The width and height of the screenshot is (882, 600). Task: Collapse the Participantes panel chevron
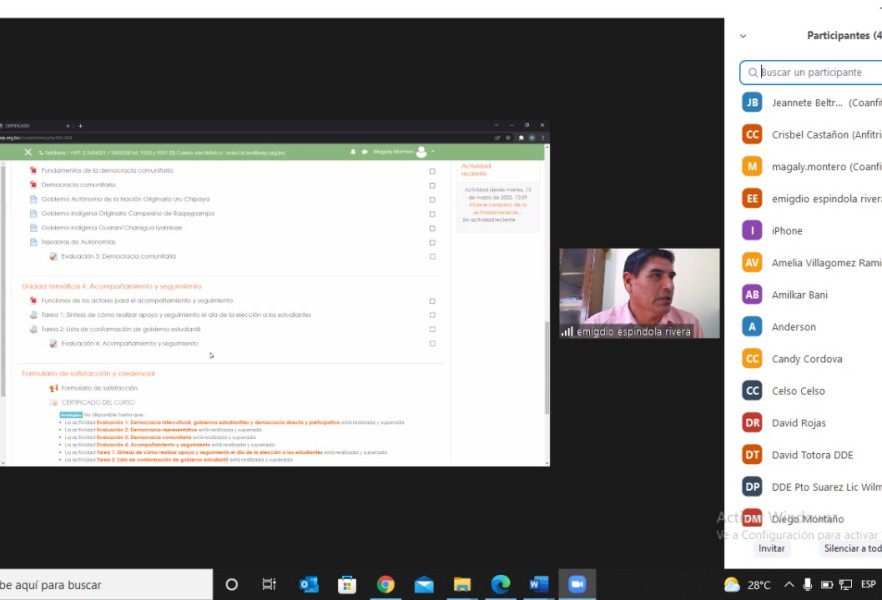click(x=743, y=36)
